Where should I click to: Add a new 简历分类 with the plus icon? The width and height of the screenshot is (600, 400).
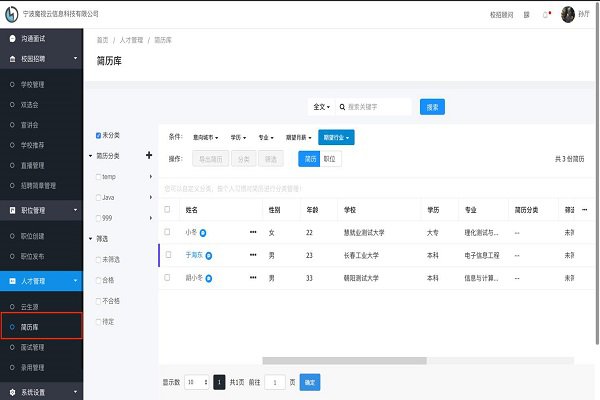click(x=149, y=155)
